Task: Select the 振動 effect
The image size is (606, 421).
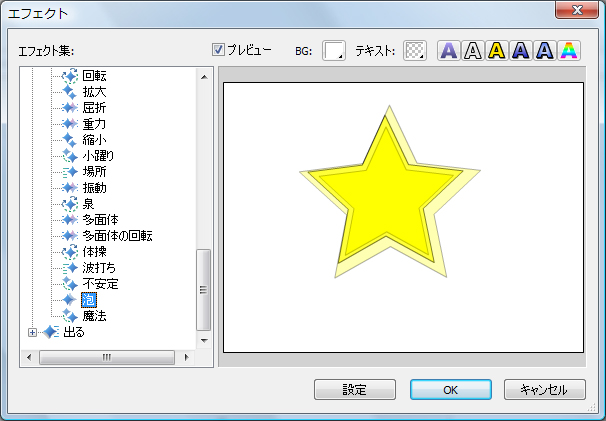Action: (x=94, y=188)
